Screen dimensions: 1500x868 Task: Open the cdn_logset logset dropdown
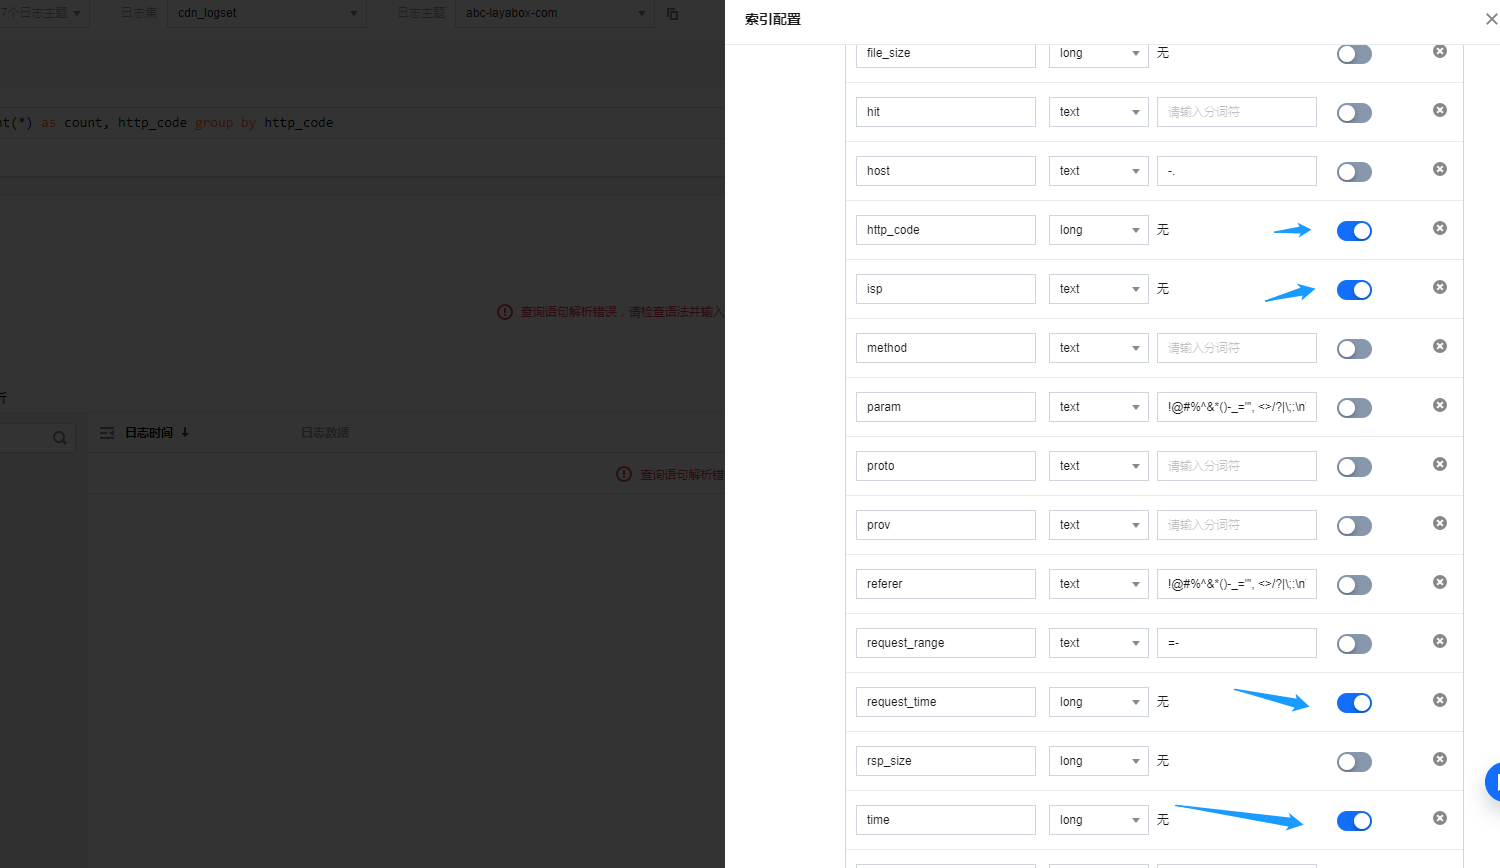[267, 13]
